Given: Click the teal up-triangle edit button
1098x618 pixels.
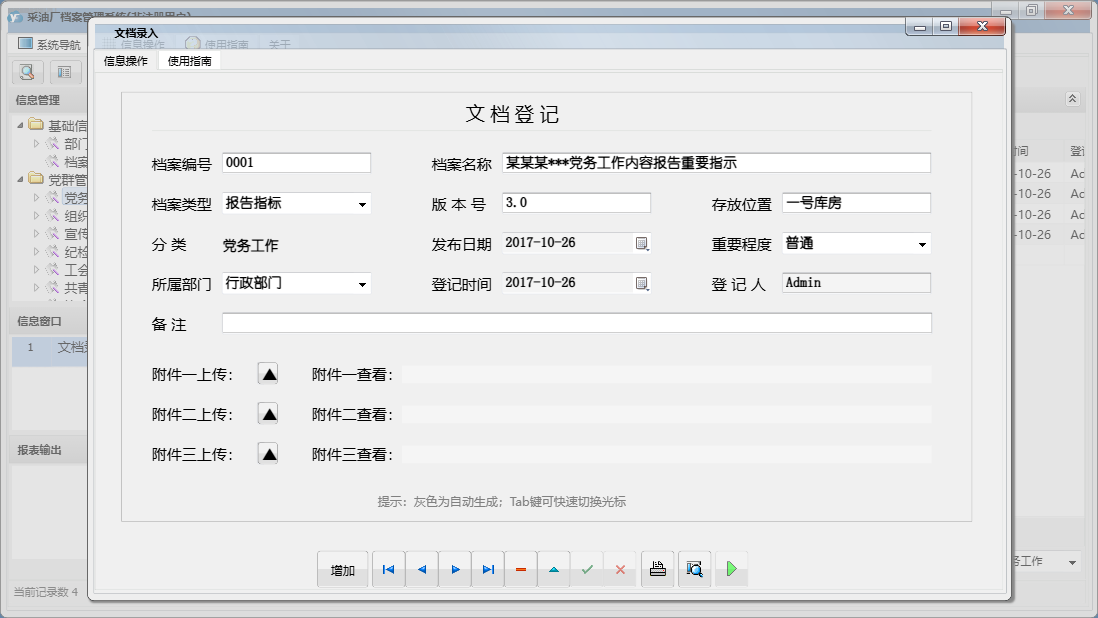Looking at the screenshot, I should point(554,569).
